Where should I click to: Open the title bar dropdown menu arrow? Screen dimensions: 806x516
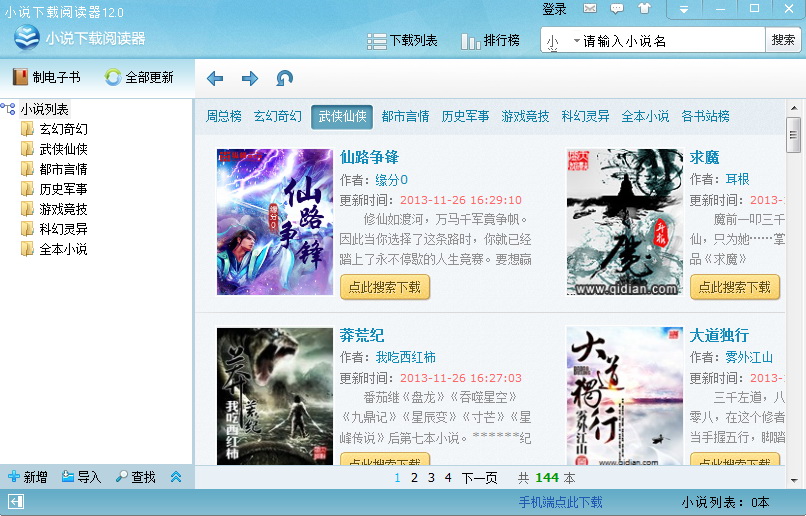click(684, 9)
